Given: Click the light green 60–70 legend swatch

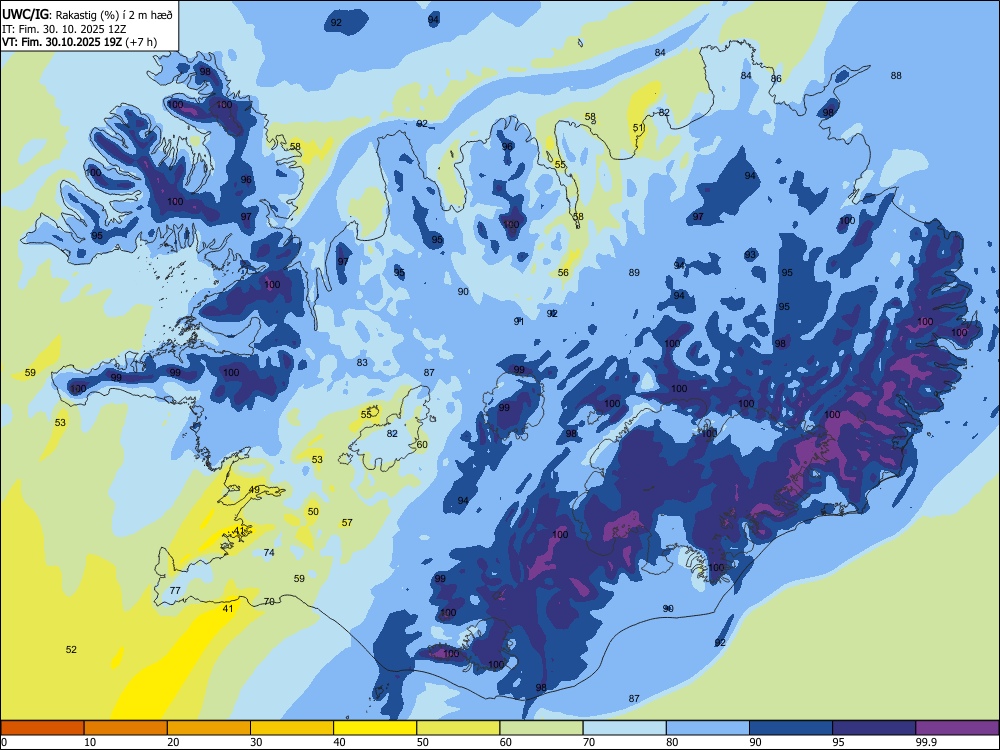Looking at the screenshot, I should point(541,728).
